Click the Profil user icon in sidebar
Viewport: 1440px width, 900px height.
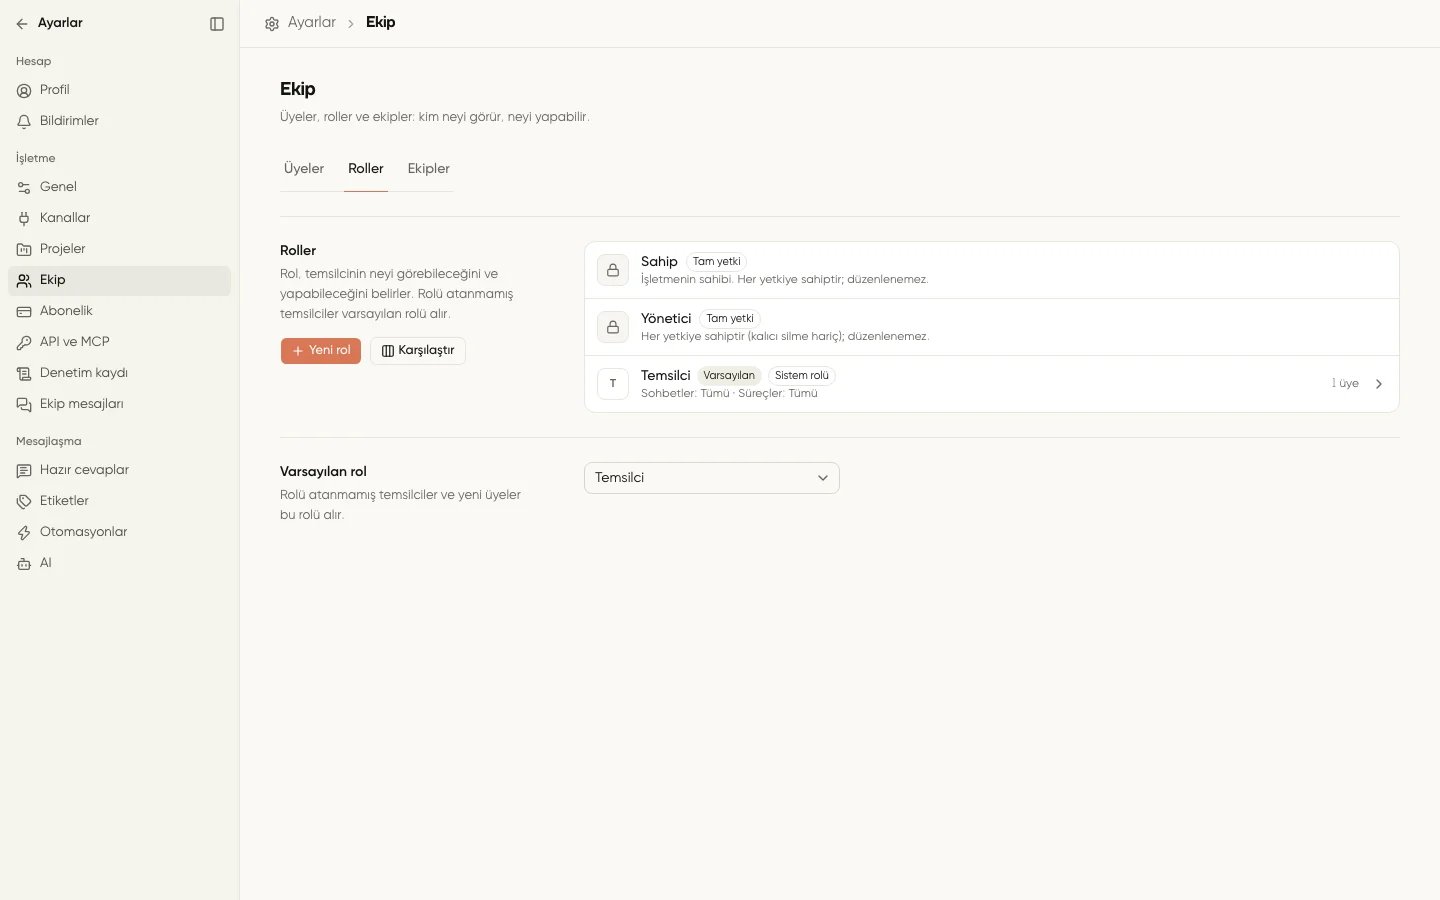(x=24, y=91)
